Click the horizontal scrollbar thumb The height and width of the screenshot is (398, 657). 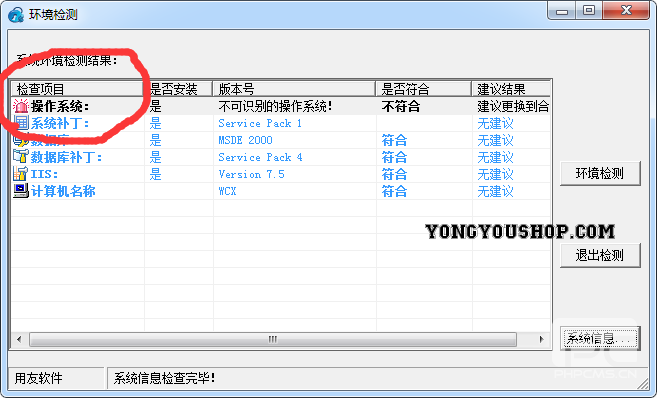pos(273,339)
